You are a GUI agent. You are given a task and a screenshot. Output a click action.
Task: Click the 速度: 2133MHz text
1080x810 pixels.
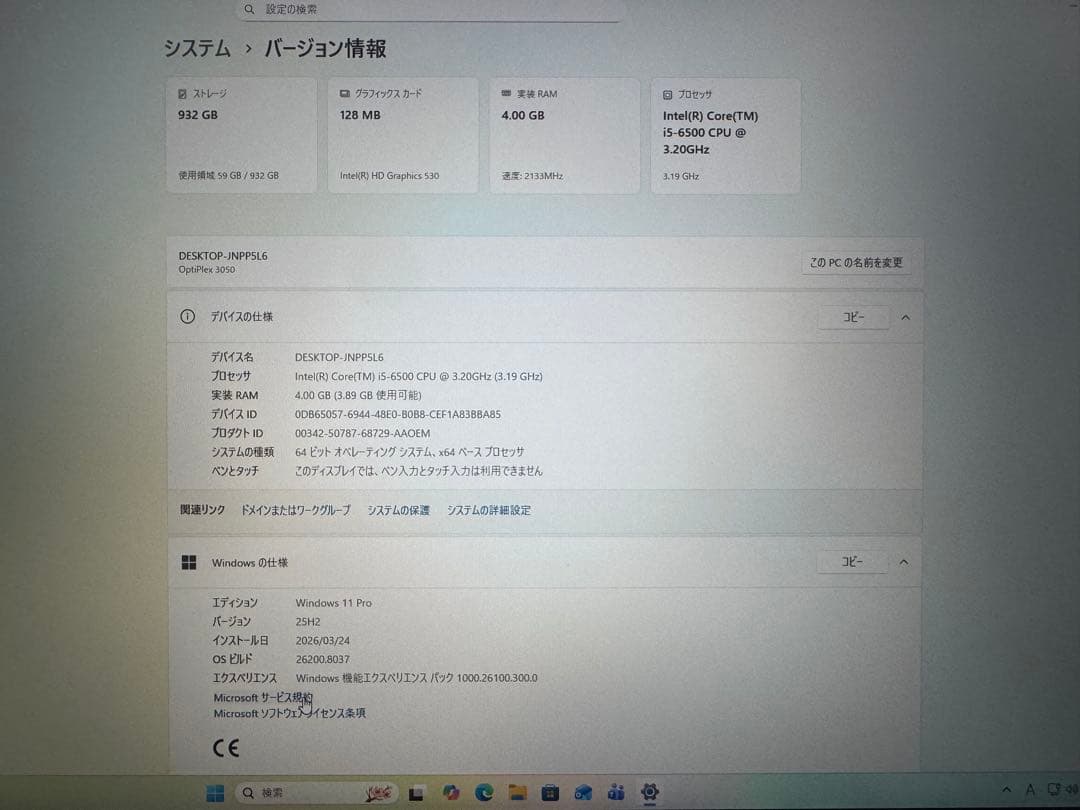(x=532, y=176)
